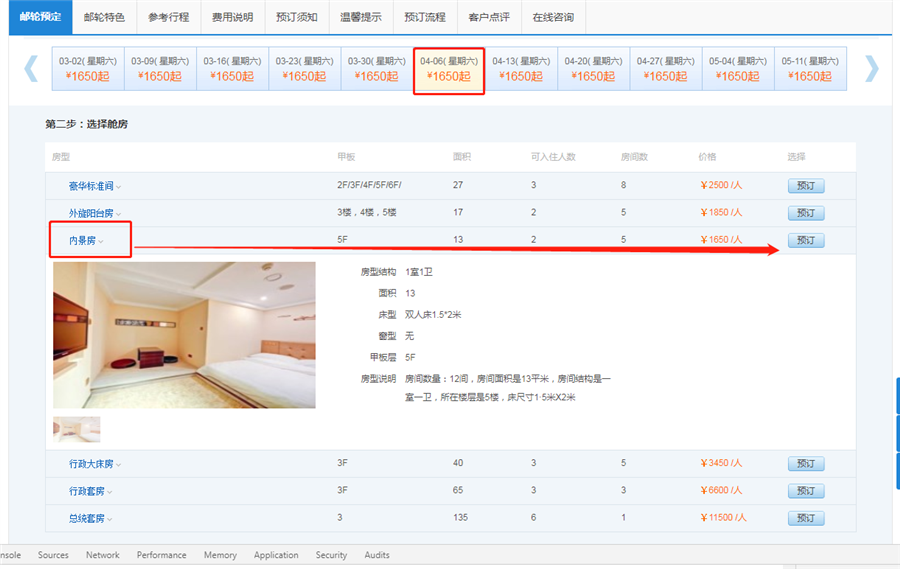Open the 在线咨询 tab
The height and width of the screenshot is (569, 900).
point(553,17)
